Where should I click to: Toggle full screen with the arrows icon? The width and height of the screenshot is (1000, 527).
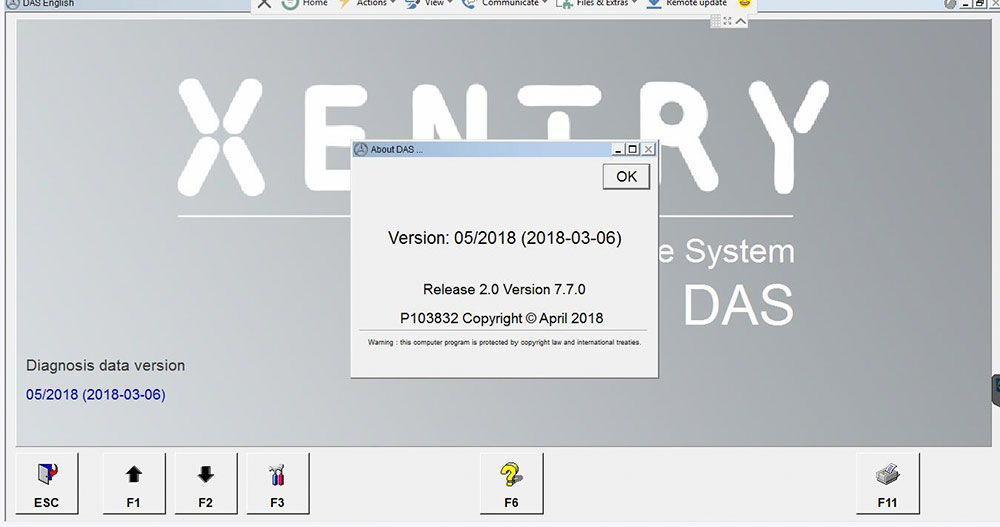click(x=728, y=21)
